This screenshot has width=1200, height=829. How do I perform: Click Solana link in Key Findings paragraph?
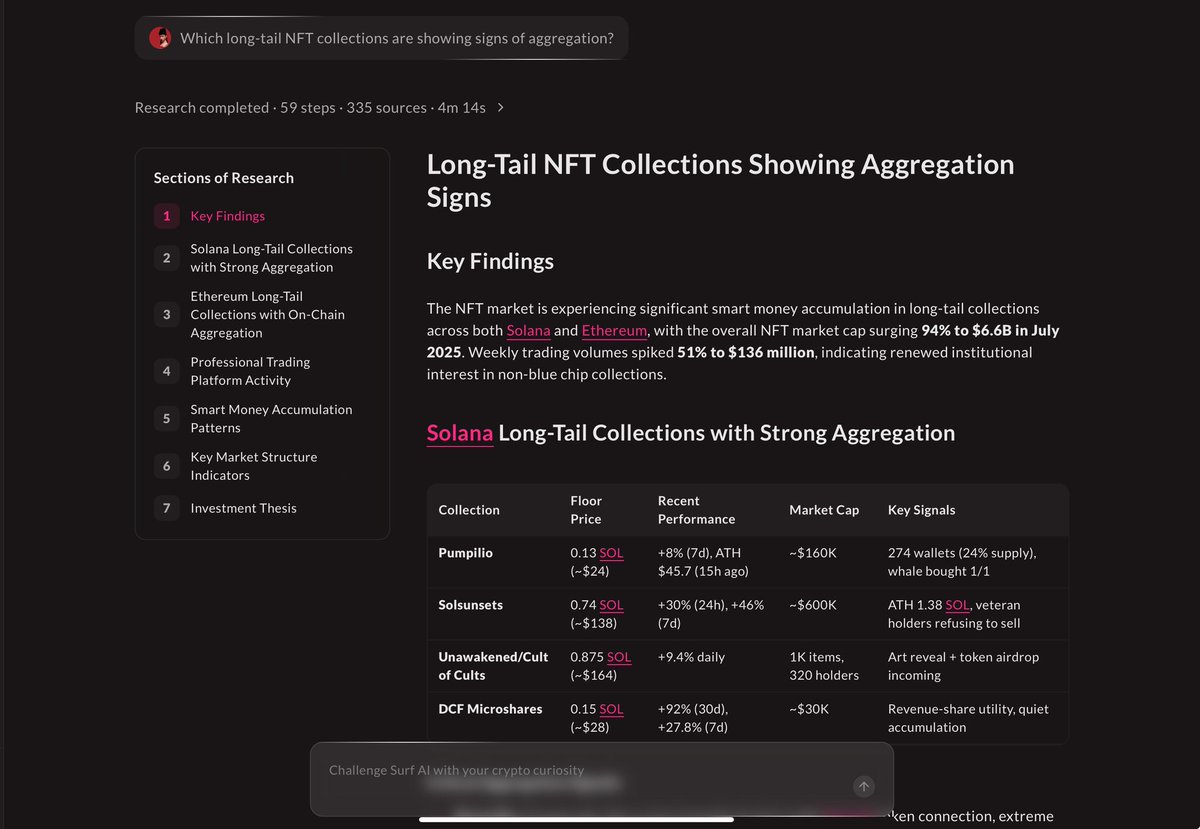pos(528,330)
